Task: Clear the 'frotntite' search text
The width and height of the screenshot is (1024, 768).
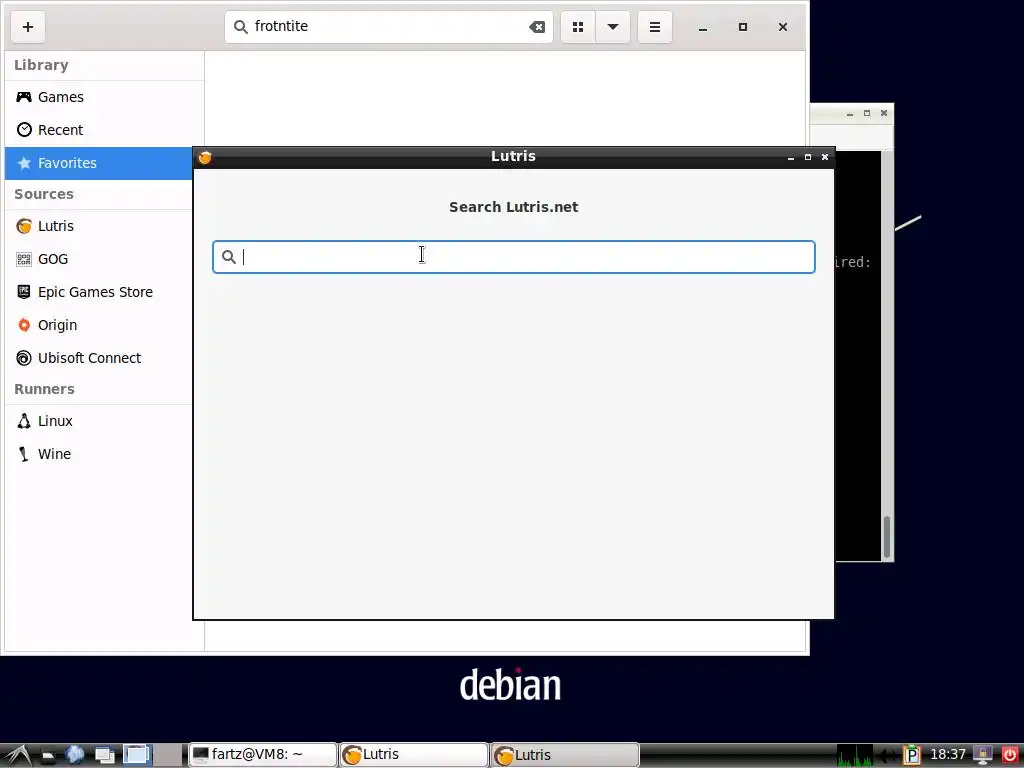Action: click(537, 27)
